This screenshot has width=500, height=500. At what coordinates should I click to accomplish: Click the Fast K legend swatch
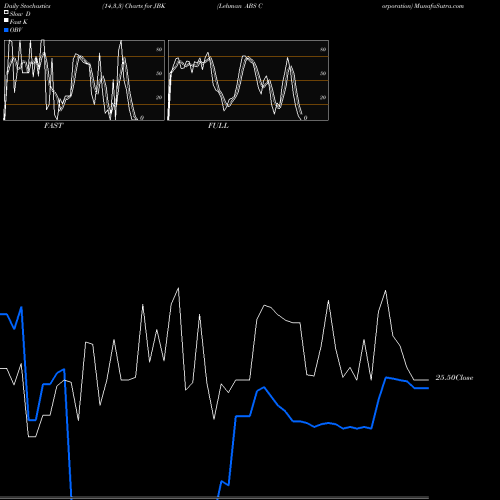(6, 21)
